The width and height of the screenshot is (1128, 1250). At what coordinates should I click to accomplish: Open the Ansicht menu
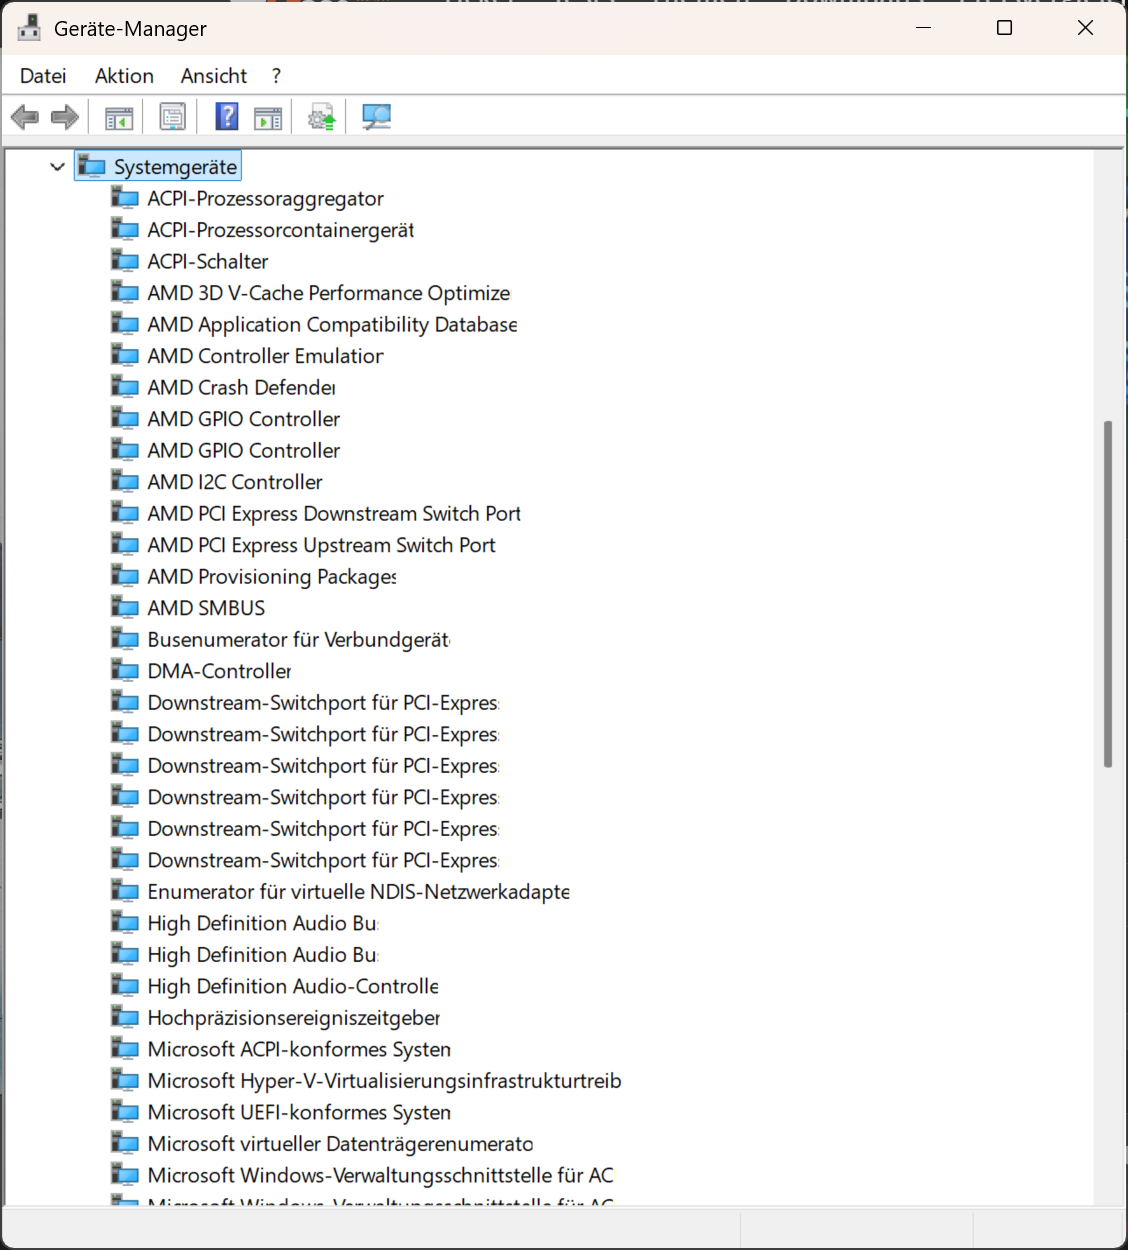214,76
